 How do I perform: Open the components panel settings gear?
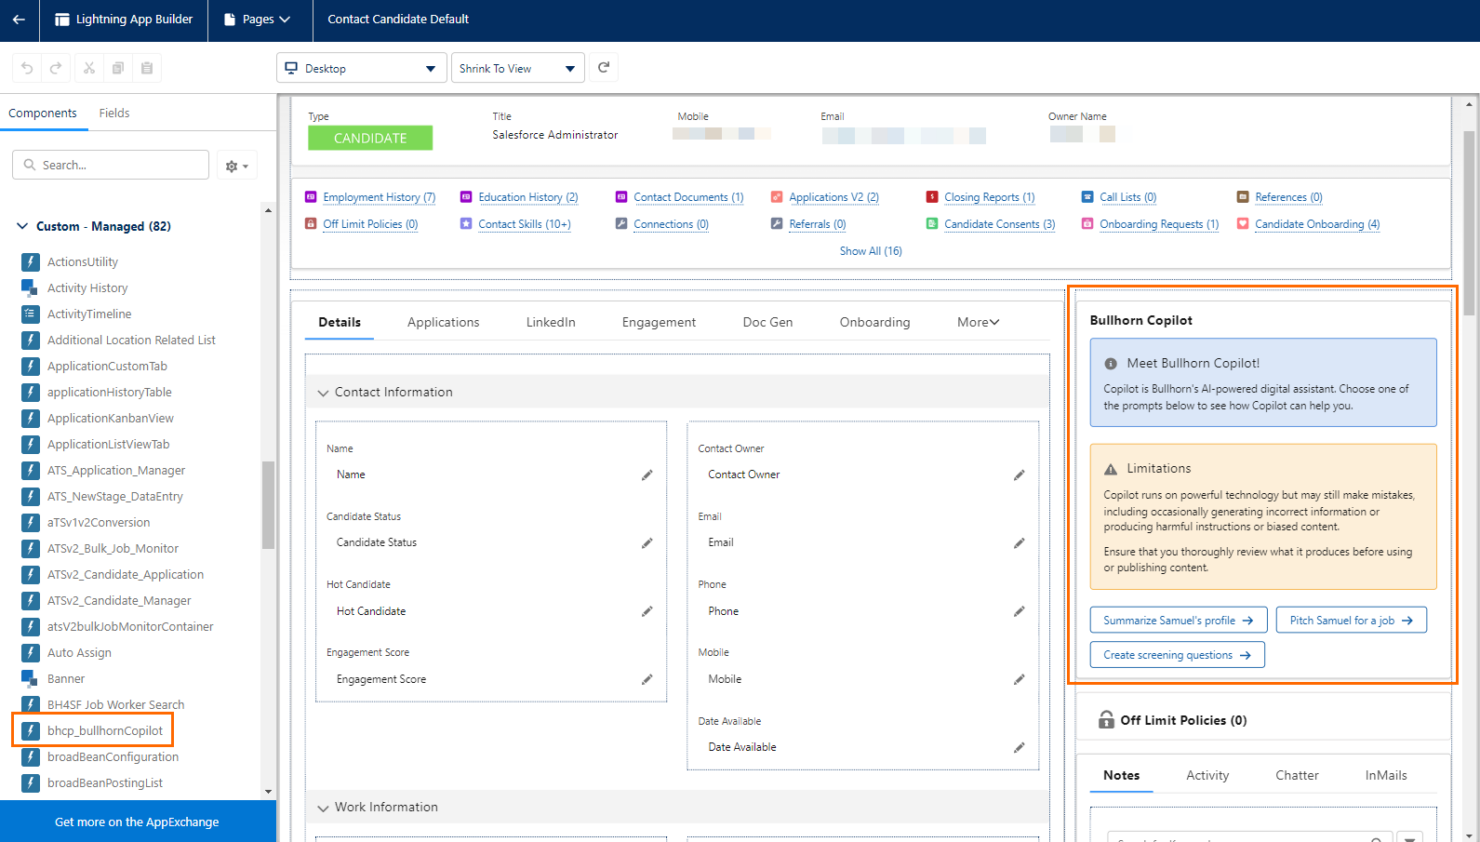click(x=231, y=164)
